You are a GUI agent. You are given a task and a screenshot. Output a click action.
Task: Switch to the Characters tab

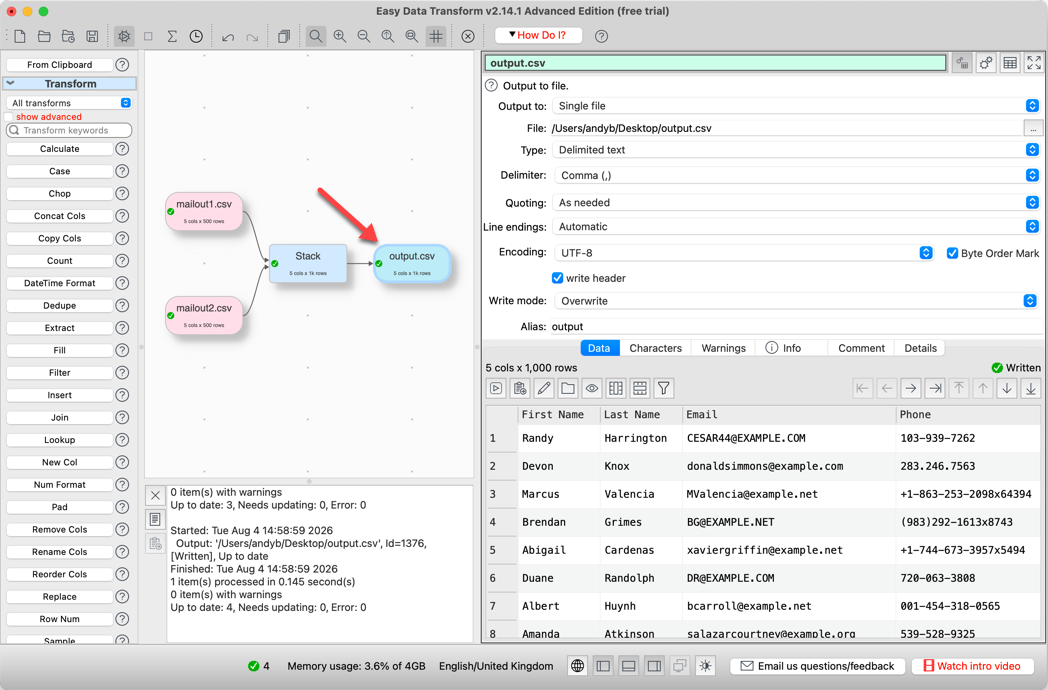(655, 348)
